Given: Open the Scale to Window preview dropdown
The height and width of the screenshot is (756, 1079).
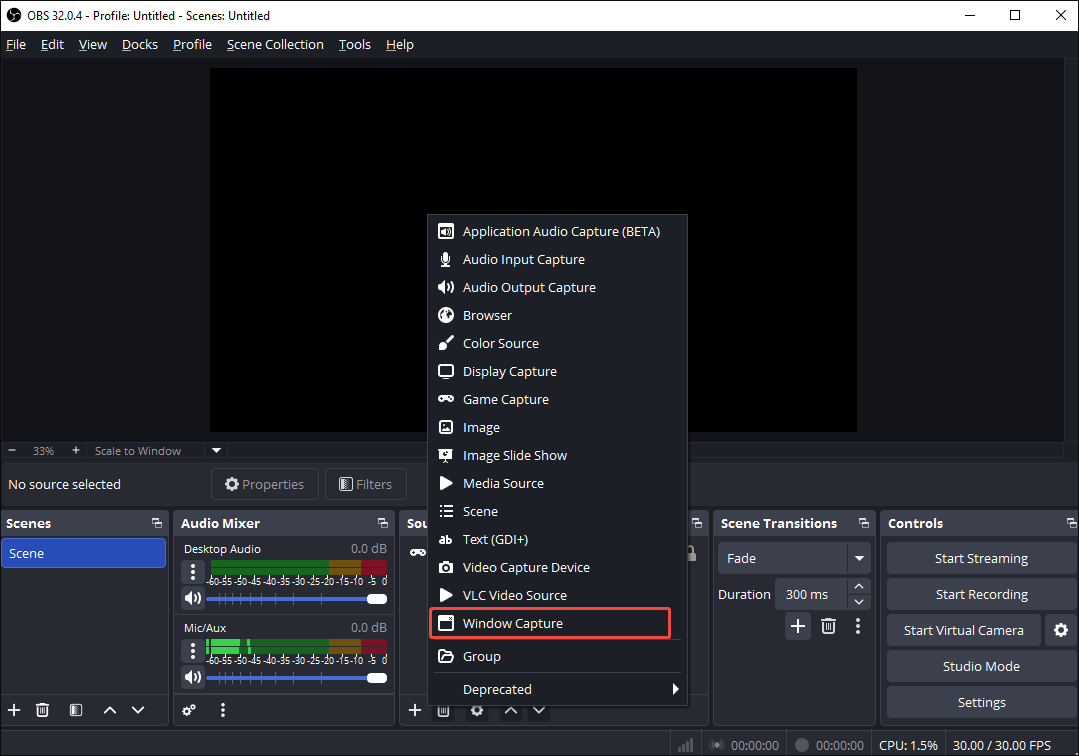Looking at the screenshot, I should [216, 450].
